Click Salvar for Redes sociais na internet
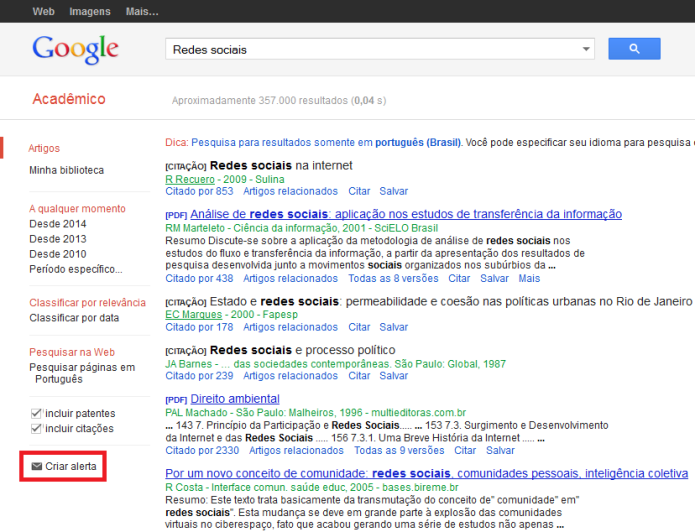Viewport: 695px width, 532px height. pyautogui.click(x=394, y=192)
